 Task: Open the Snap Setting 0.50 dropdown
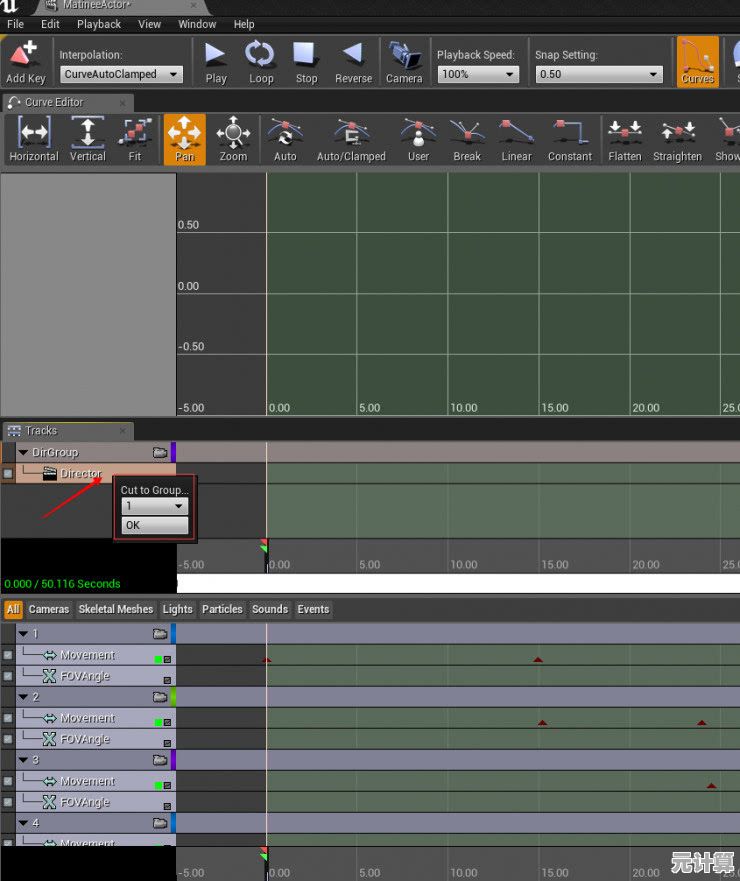click(599, 74)
